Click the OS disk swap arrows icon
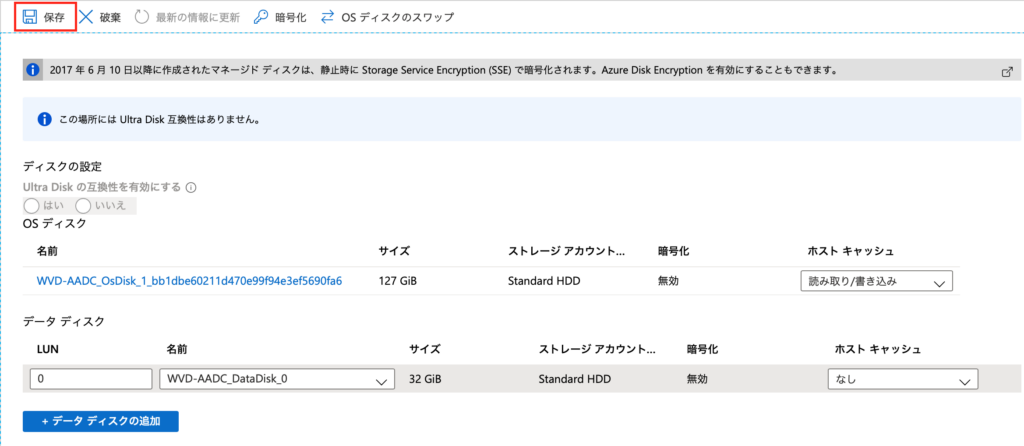Image resolution: width=1024 pixels, height=446 pixels. (x=327, y=17)
